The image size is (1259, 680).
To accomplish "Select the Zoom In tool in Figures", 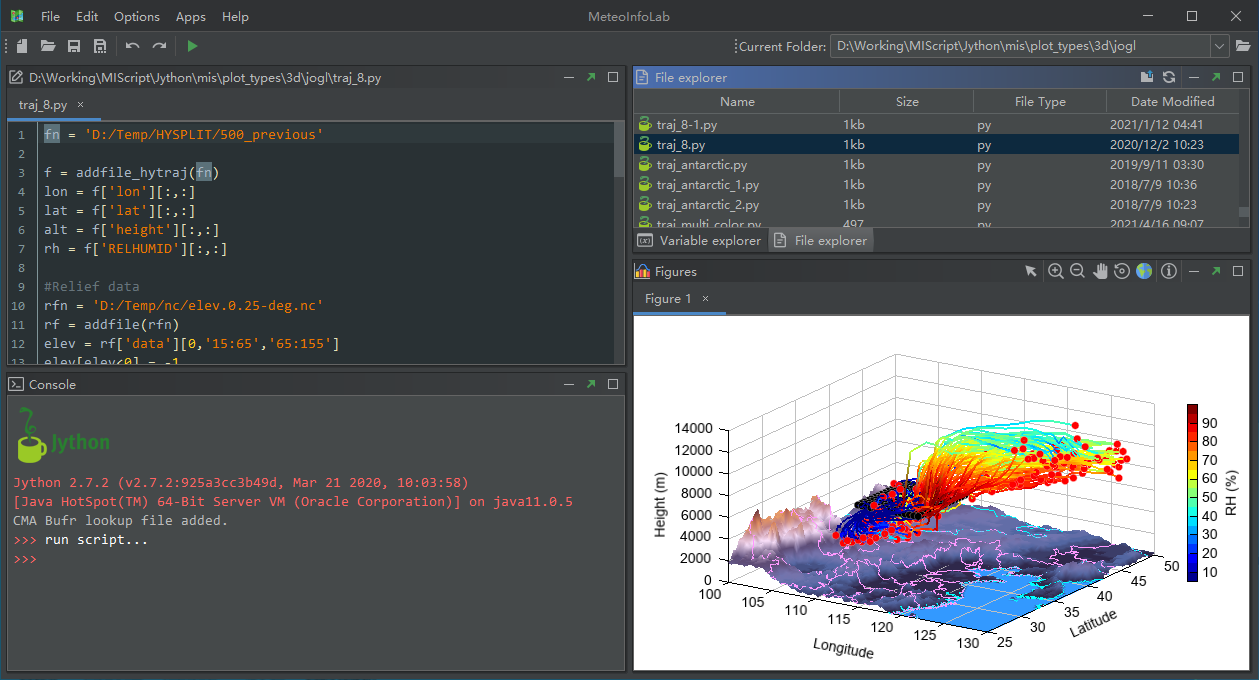I will (1055, 272).
